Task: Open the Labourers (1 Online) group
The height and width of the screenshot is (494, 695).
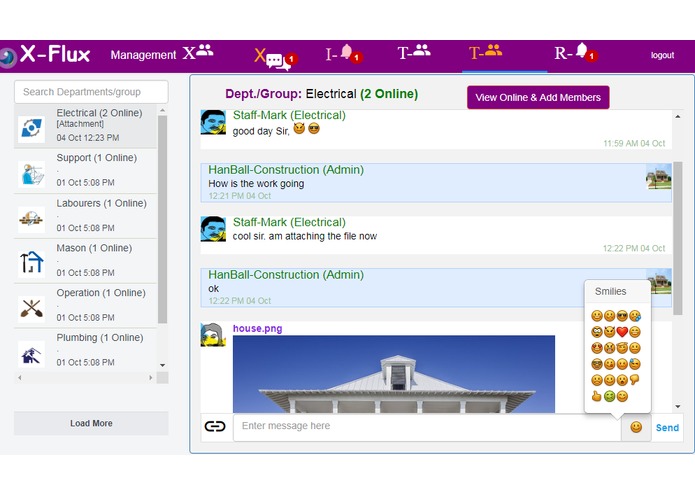Action: point(86,216)
